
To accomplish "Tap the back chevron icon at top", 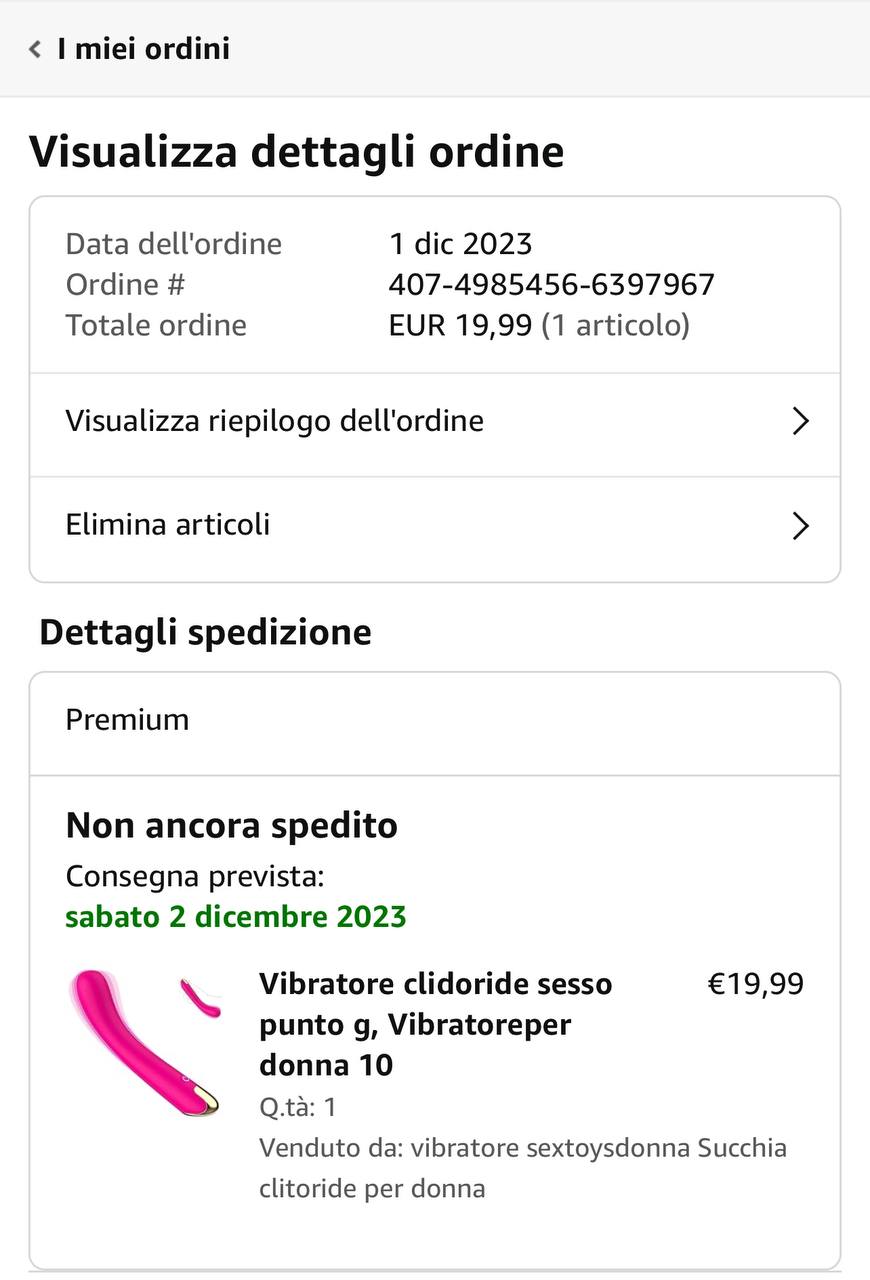I will coord(36,49).
